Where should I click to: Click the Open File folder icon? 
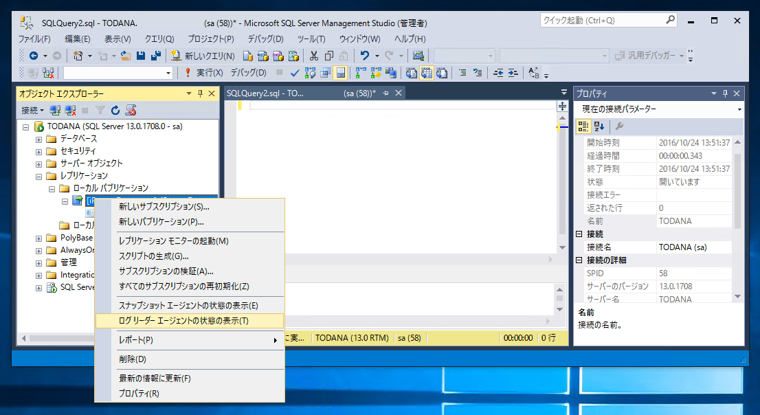click(x=126, y=56)
